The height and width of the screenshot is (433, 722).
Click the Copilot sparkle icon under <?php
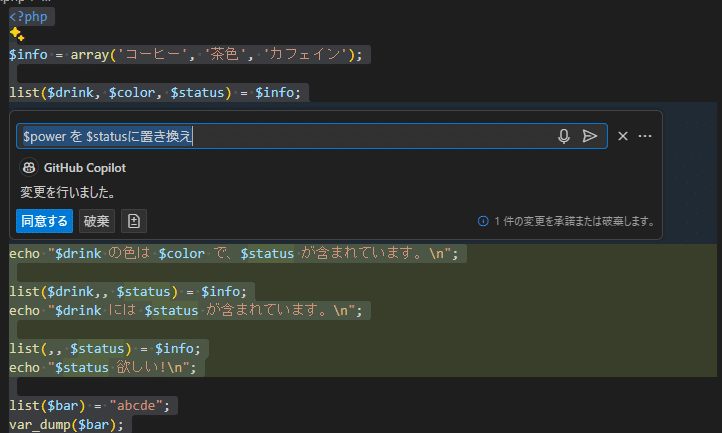(x=17, y=35)
